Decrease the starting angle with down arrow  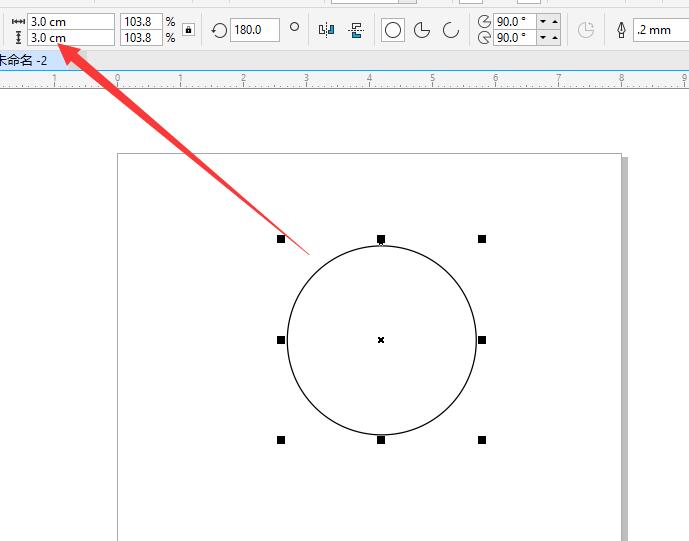click(543, 21)
